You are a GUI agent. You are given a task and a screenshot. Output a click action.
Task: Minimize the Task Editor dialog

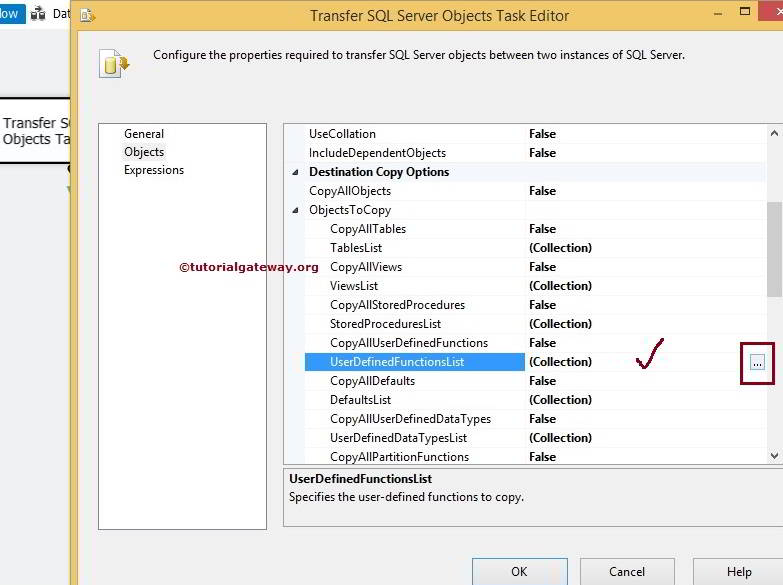click(718, 13)
